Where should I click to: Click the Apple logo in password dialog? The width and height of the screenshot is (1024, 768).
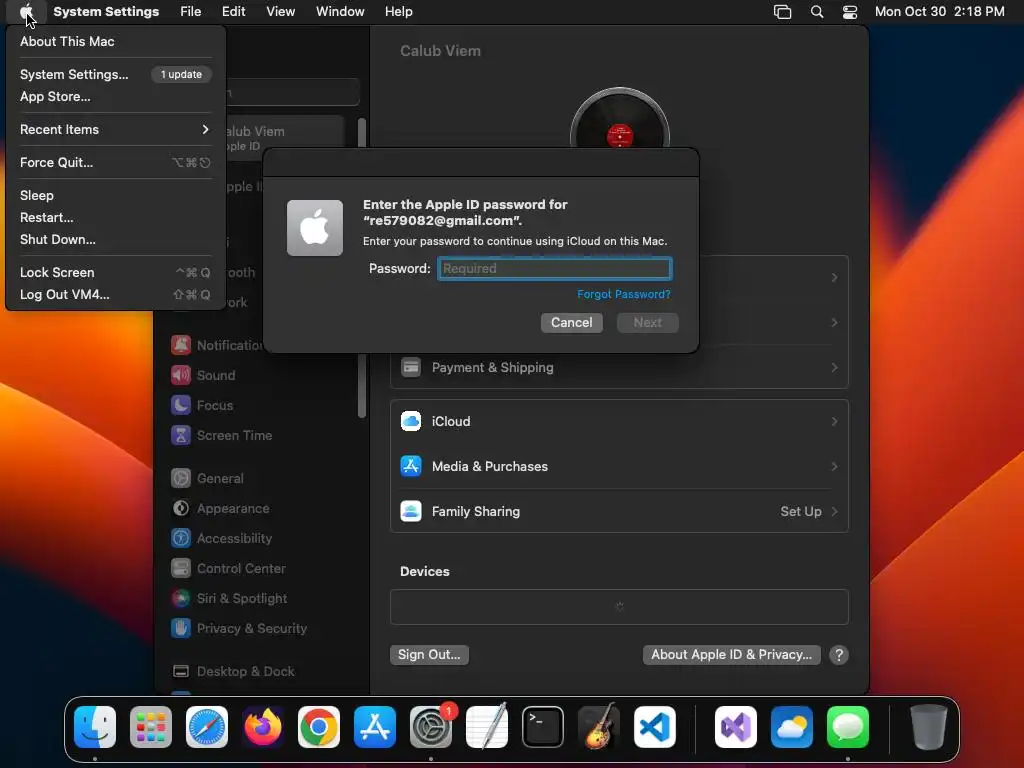pos(315,228)
